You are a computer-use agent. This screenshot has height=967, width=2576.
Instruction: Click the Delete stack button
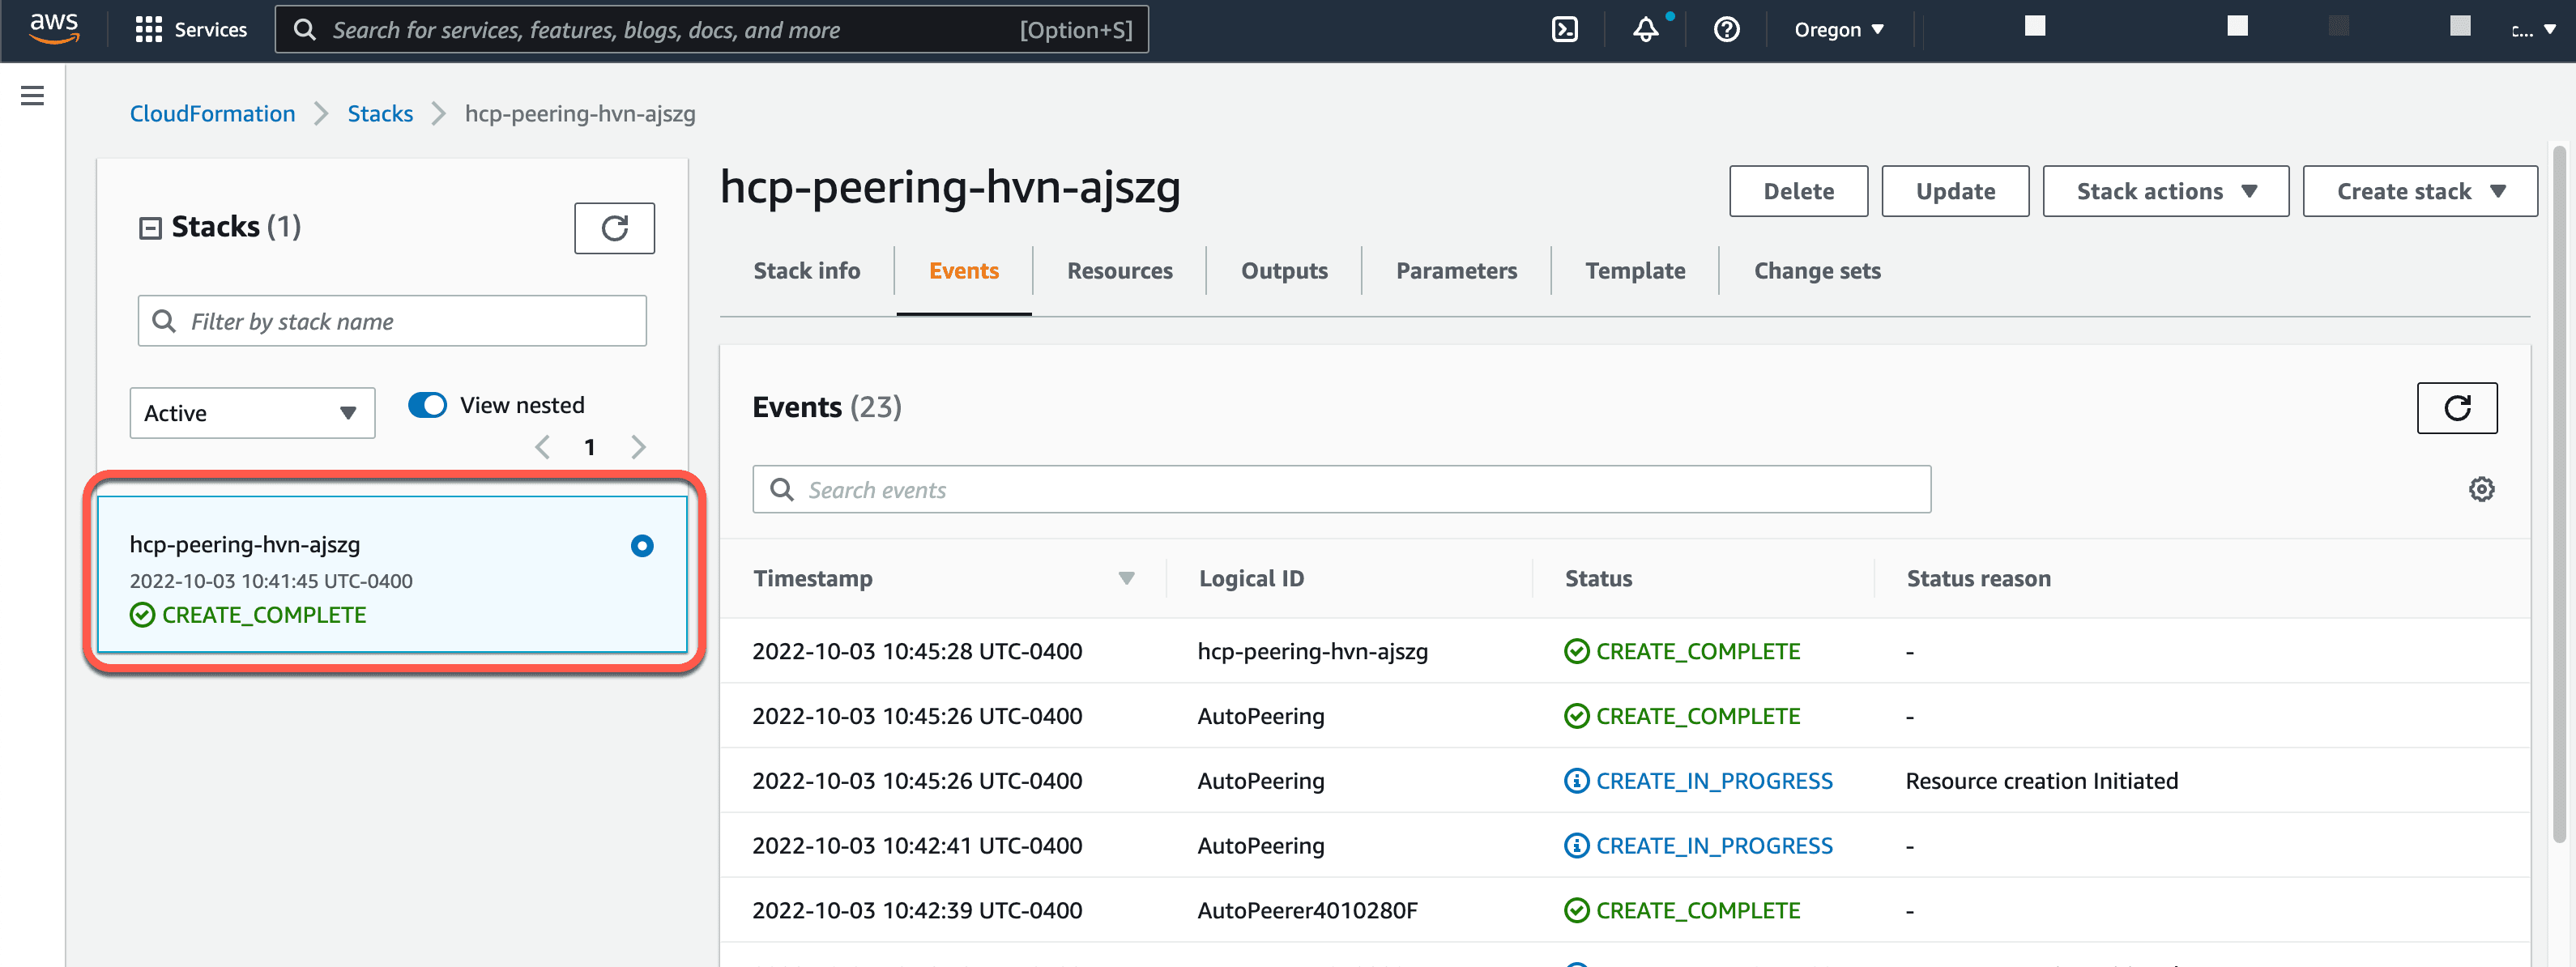pos(1798,191)
